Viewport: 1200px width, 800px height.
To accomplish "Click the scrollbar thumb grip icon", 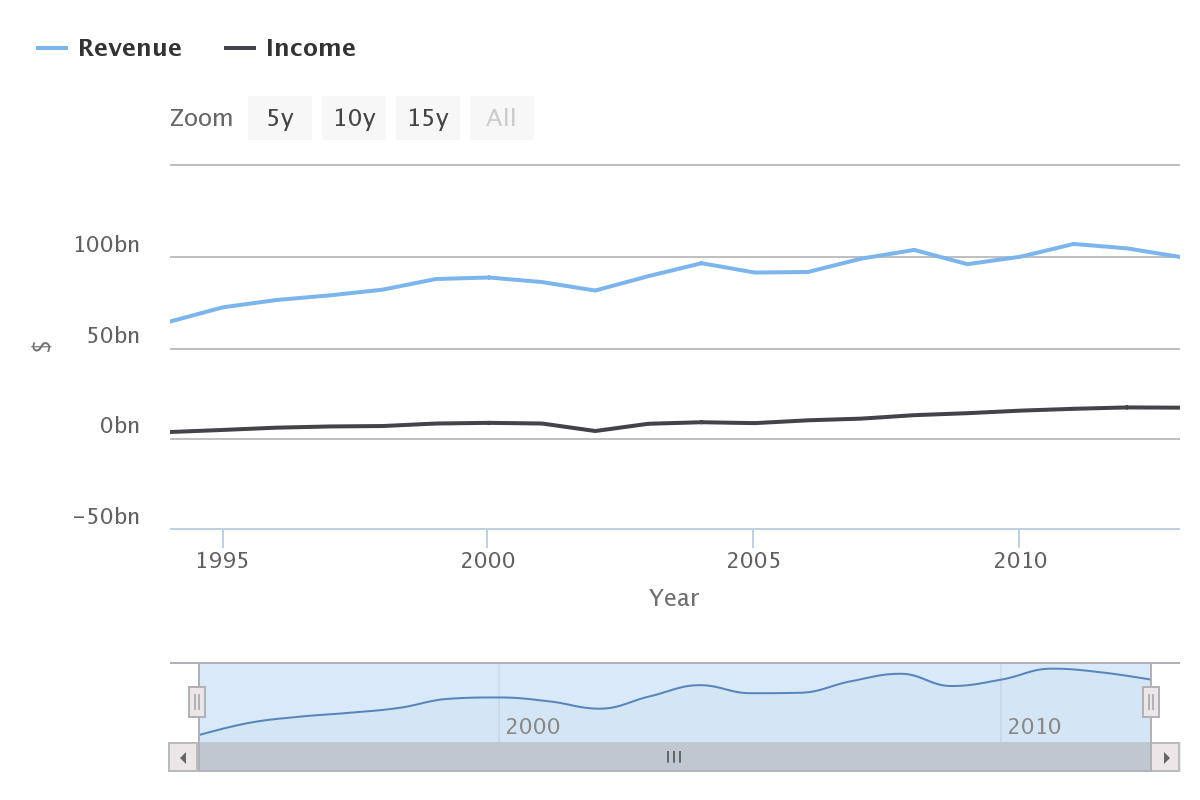I will pyautogui.click(x=674, y=757).
